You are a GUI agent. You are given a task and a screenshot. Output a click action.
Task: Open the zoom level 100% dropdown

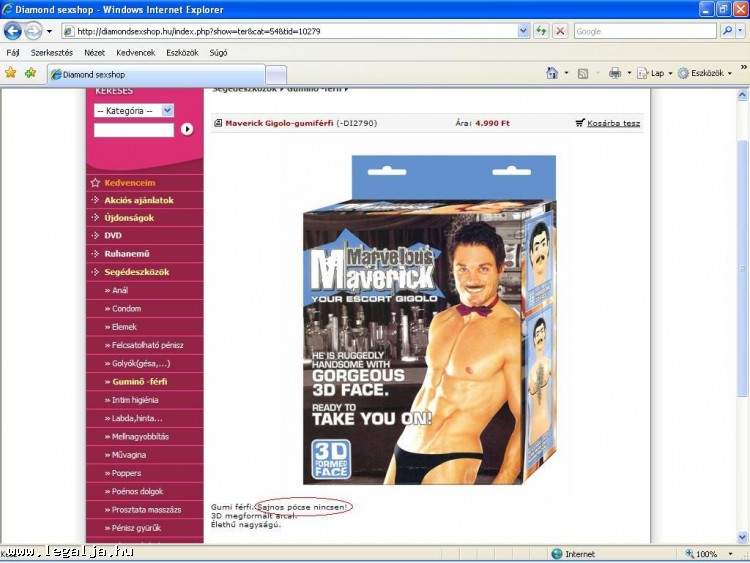tap(711, 554)
